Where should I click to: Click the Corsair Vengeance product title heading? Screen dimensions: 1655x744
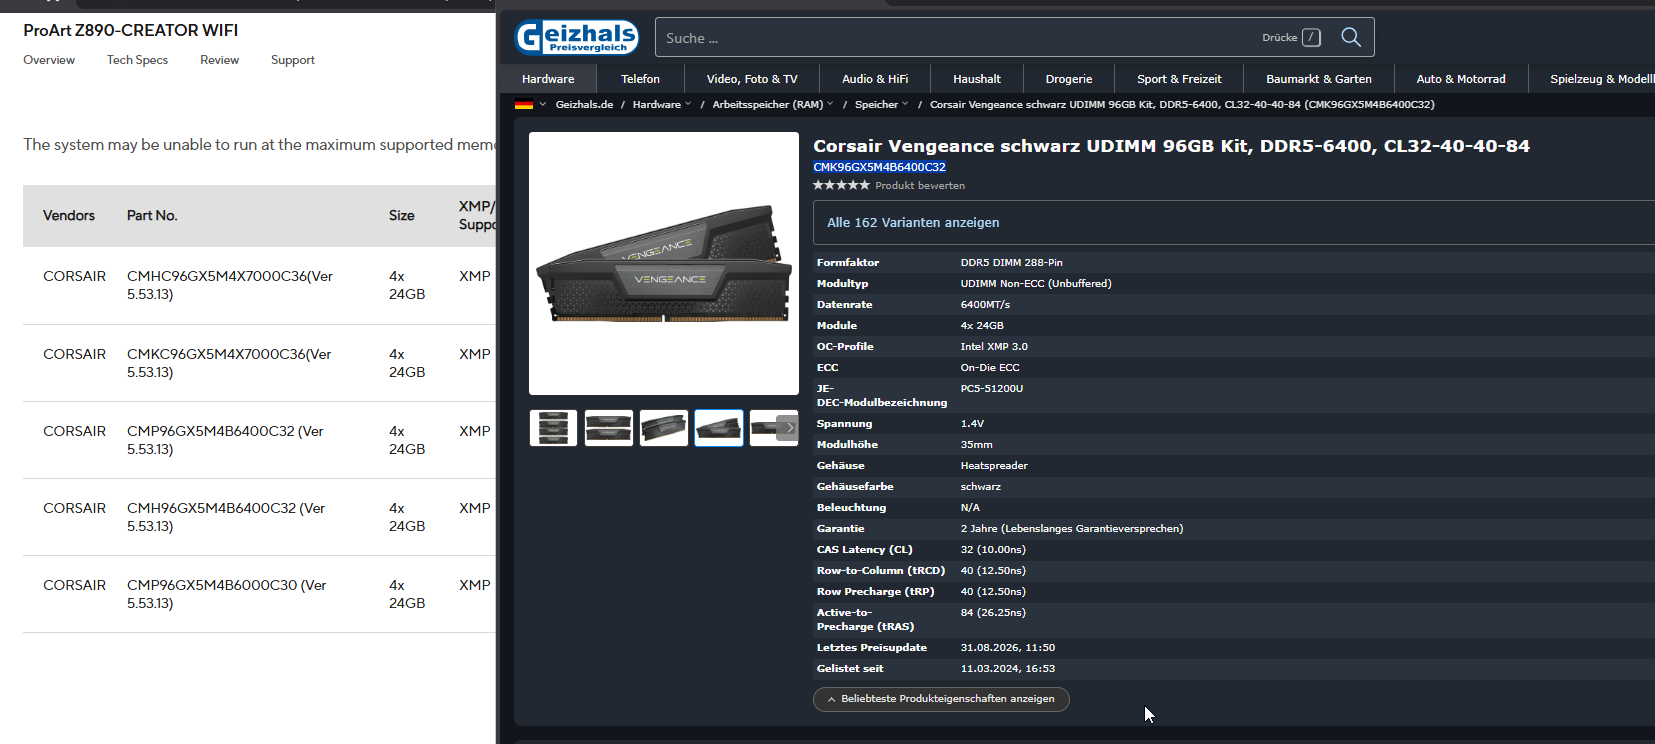tap(1171, 146)
